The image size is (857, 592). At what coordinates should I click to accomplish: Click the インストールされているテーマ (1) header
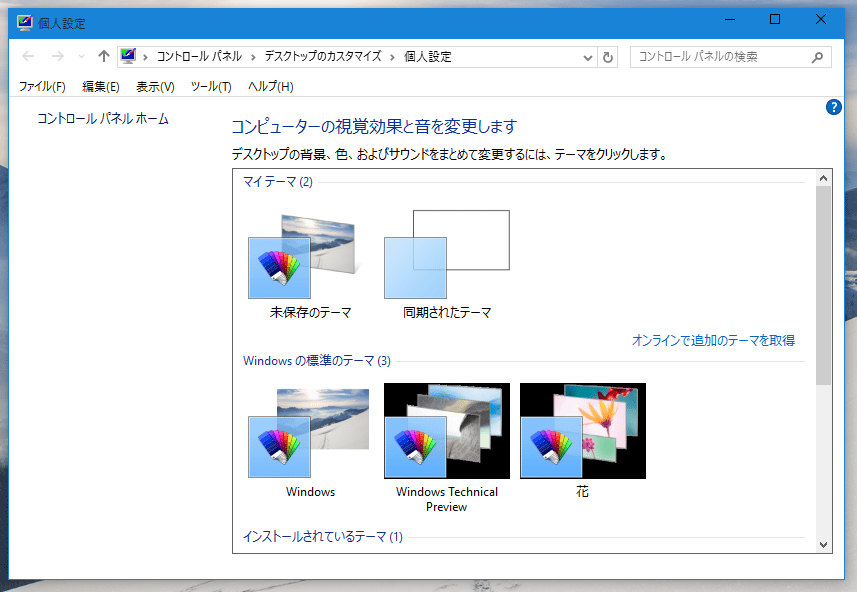point(322,537)
